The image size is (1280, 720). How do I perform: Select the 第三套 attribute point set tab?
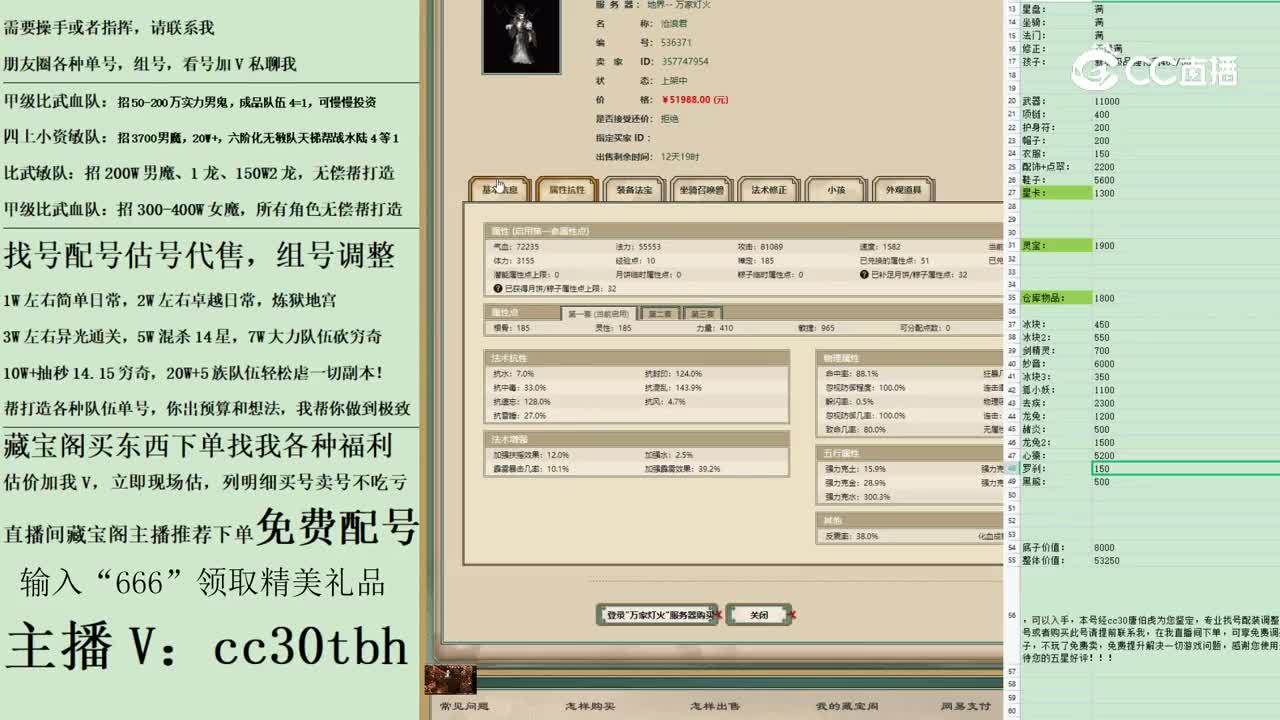703,314
